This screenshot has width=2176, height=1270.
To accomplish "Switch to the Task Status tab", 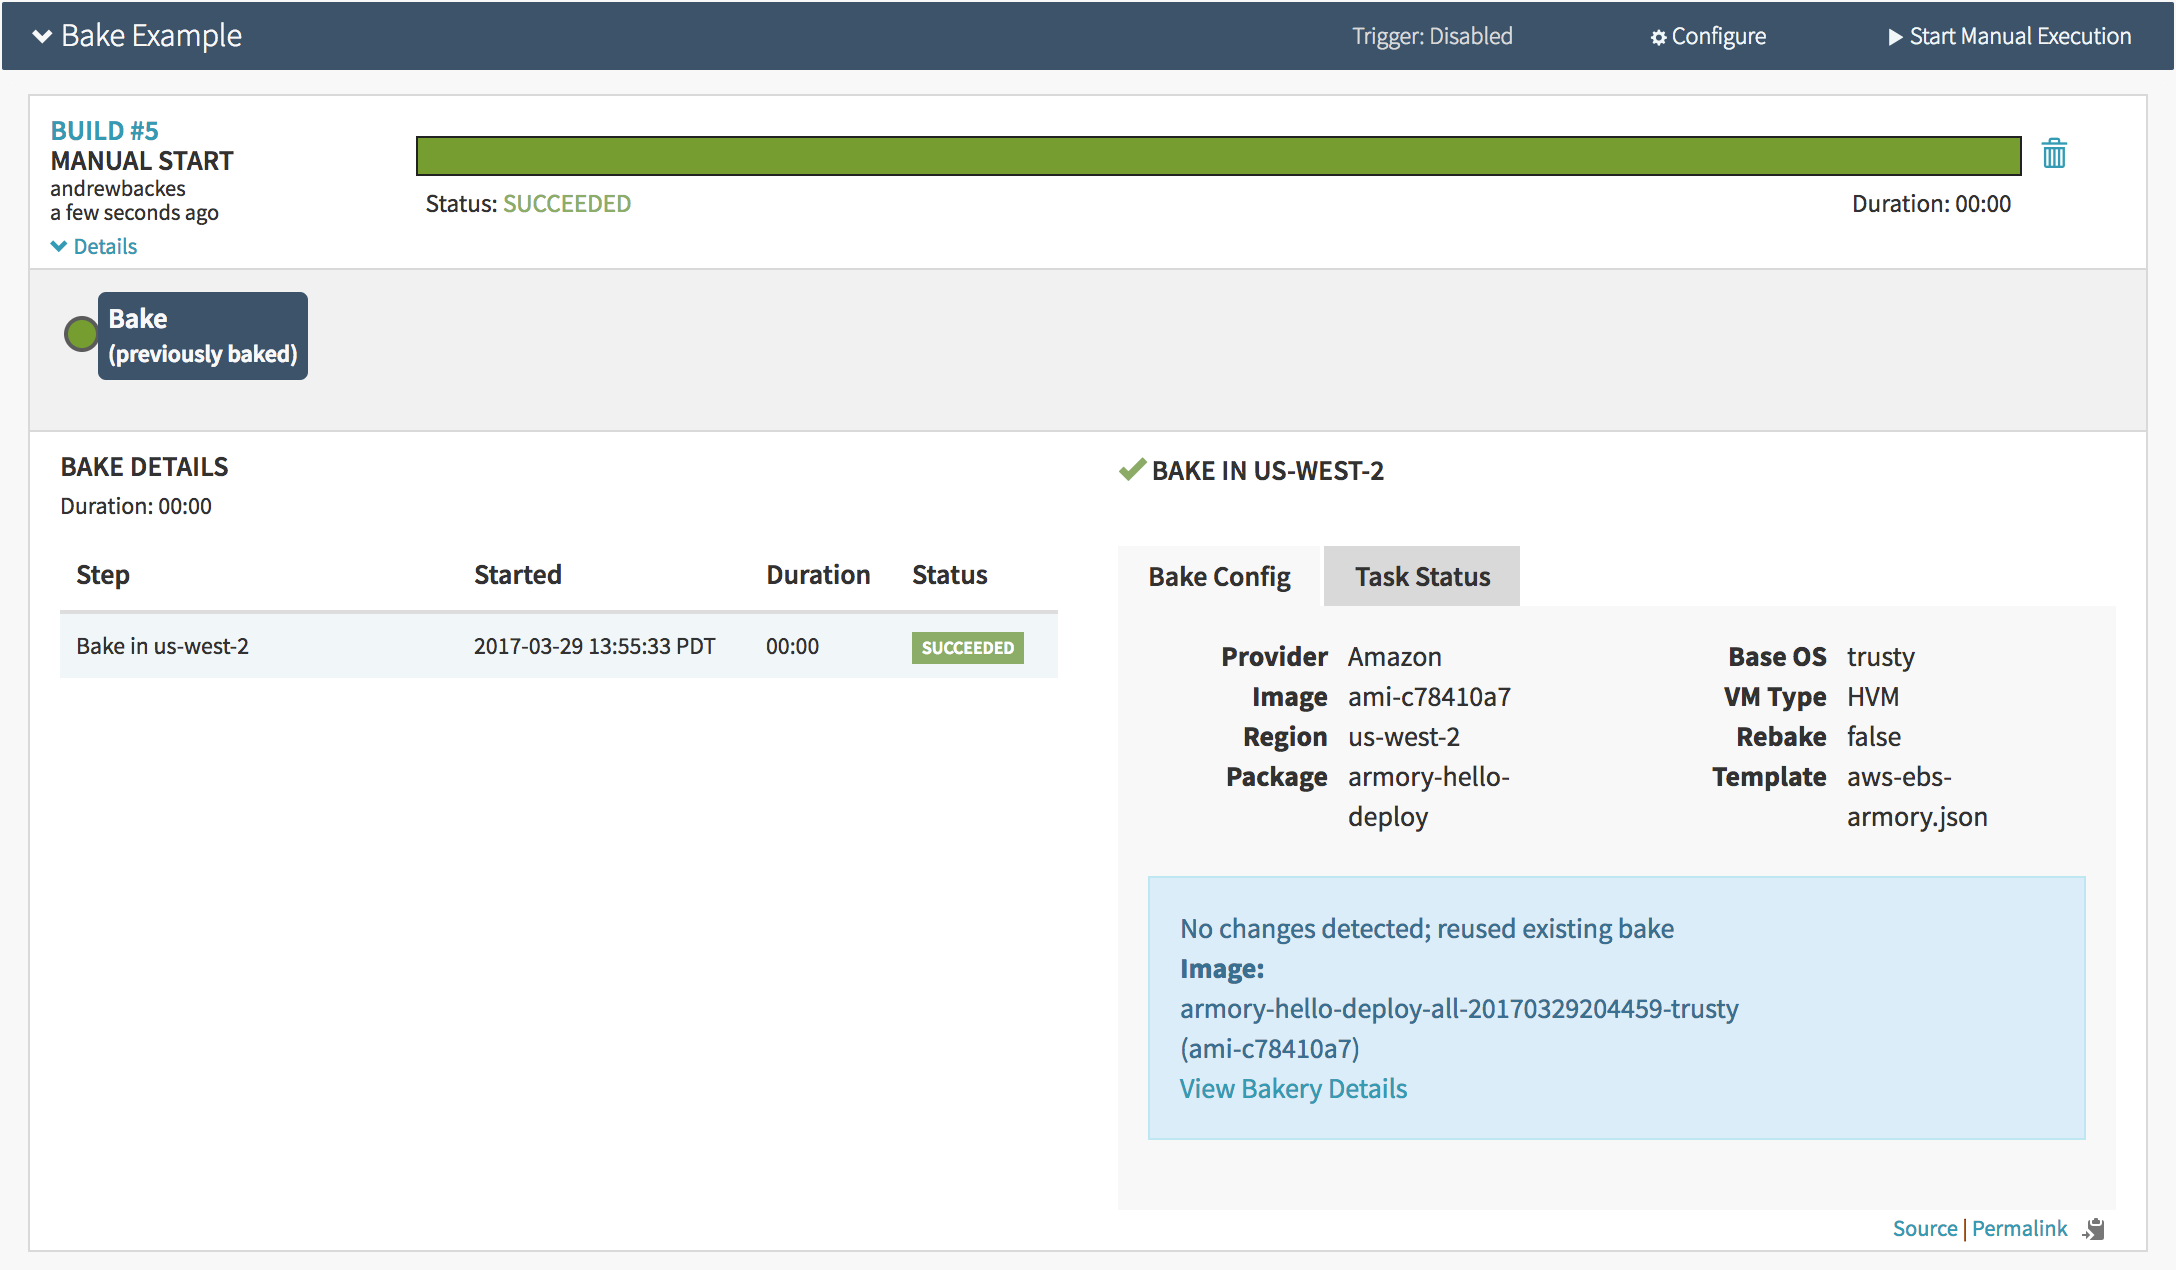I will 1421,577.
